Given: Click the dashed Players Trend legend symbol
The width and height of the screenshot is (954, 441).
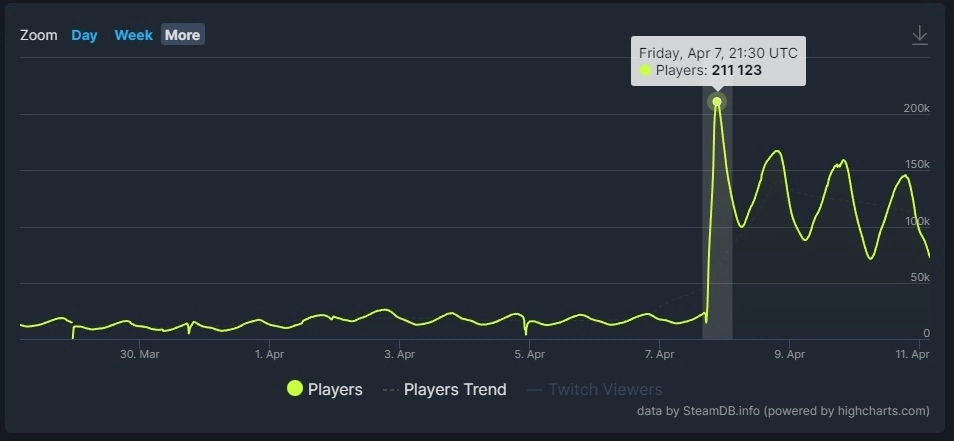Looking at the screenshot, I should [x=390, y=390].
